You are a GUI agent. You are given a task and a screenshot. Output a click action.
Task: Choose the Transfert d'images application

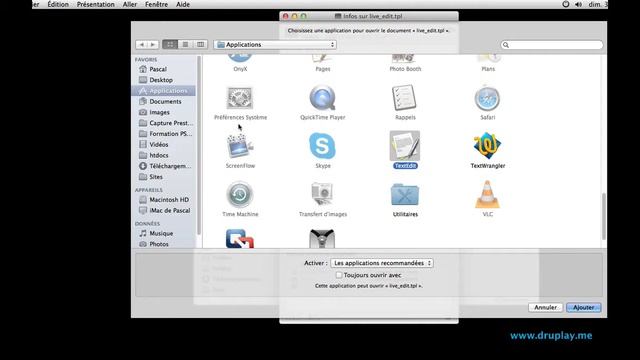point(322,194)
